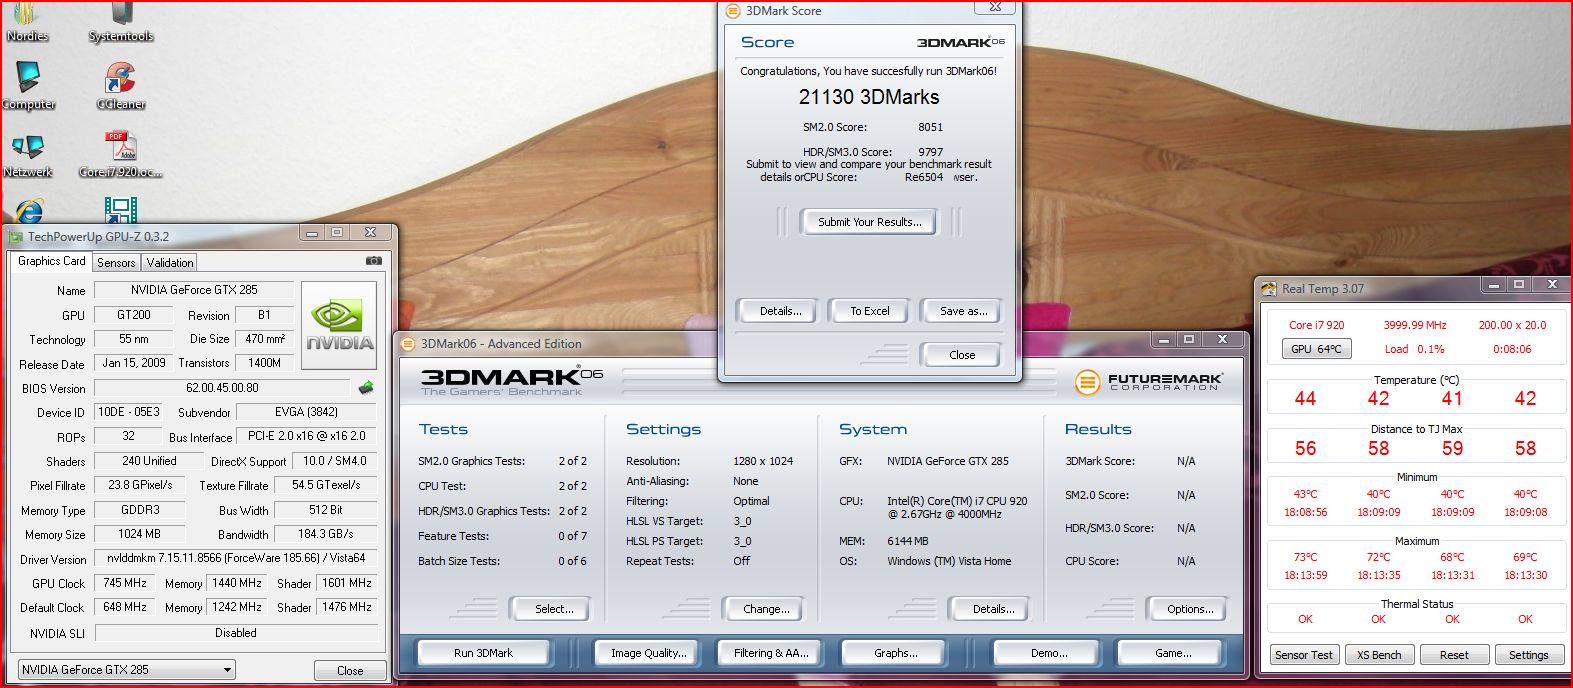Click the GPU-Z screenshot camera icon
The height and width of the screenshot is (688, 1573).
373,261
